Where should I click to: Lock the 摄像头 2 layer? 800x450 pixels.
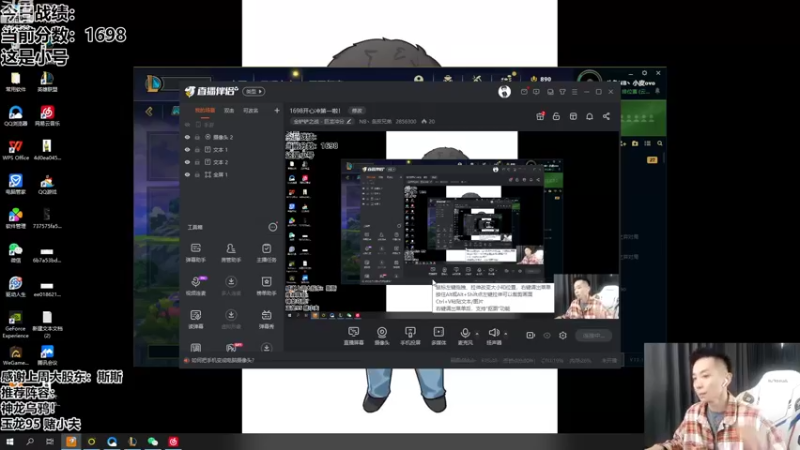[197, 137]
